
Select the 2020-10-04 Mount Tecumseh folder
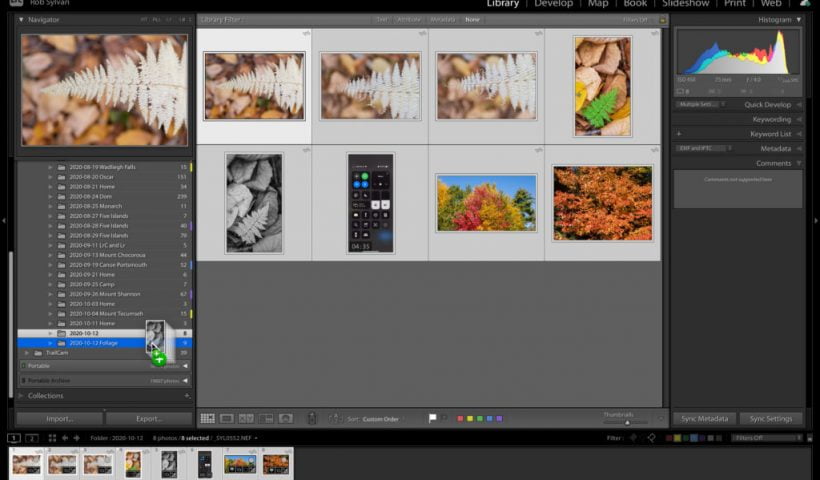point(106,313)
